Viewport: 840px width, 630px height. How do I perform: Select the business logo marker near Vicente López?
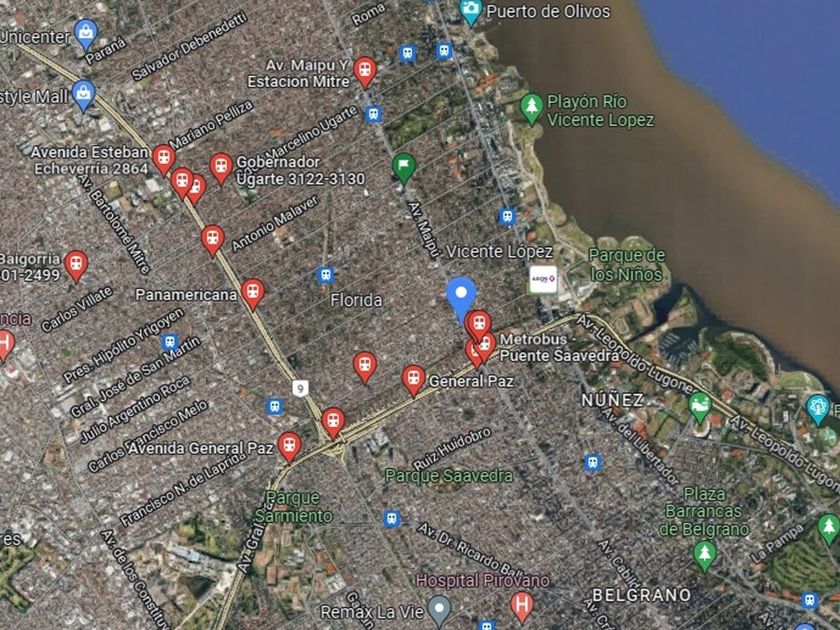tap(543, 279)
